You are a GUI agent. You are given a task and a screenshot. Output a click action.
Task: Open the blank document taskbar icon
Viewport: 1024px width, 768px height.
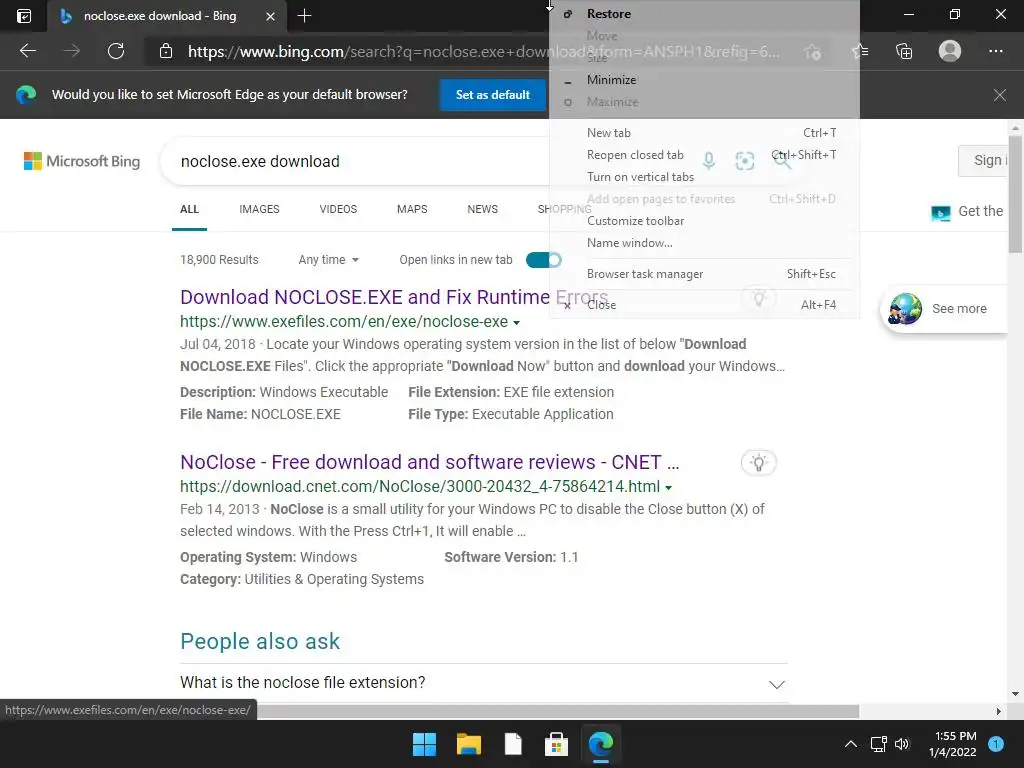(x=513, y=744)
